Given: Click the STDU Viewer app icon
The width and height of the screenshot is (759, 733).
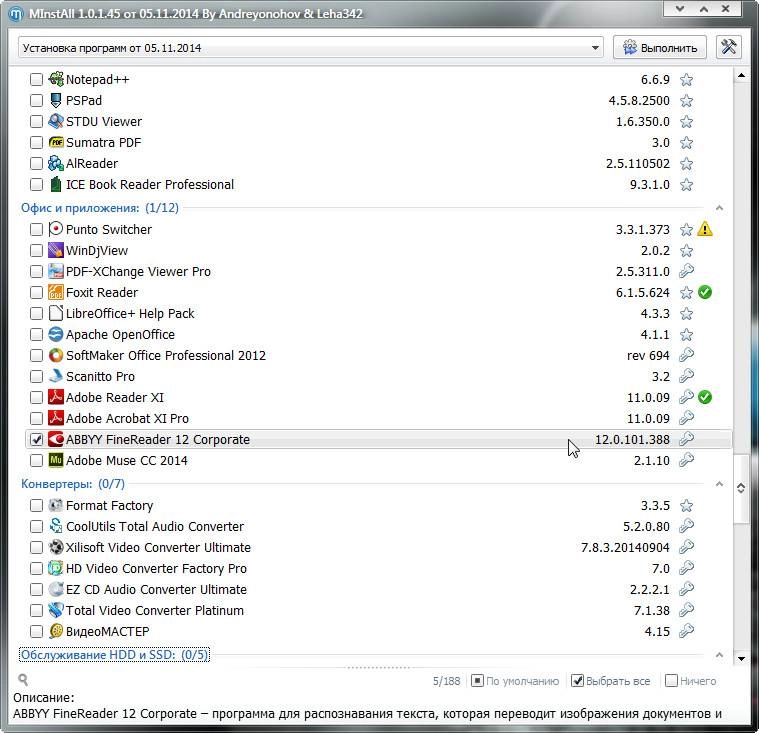Looking at the screenshot, I should [56, 121].
